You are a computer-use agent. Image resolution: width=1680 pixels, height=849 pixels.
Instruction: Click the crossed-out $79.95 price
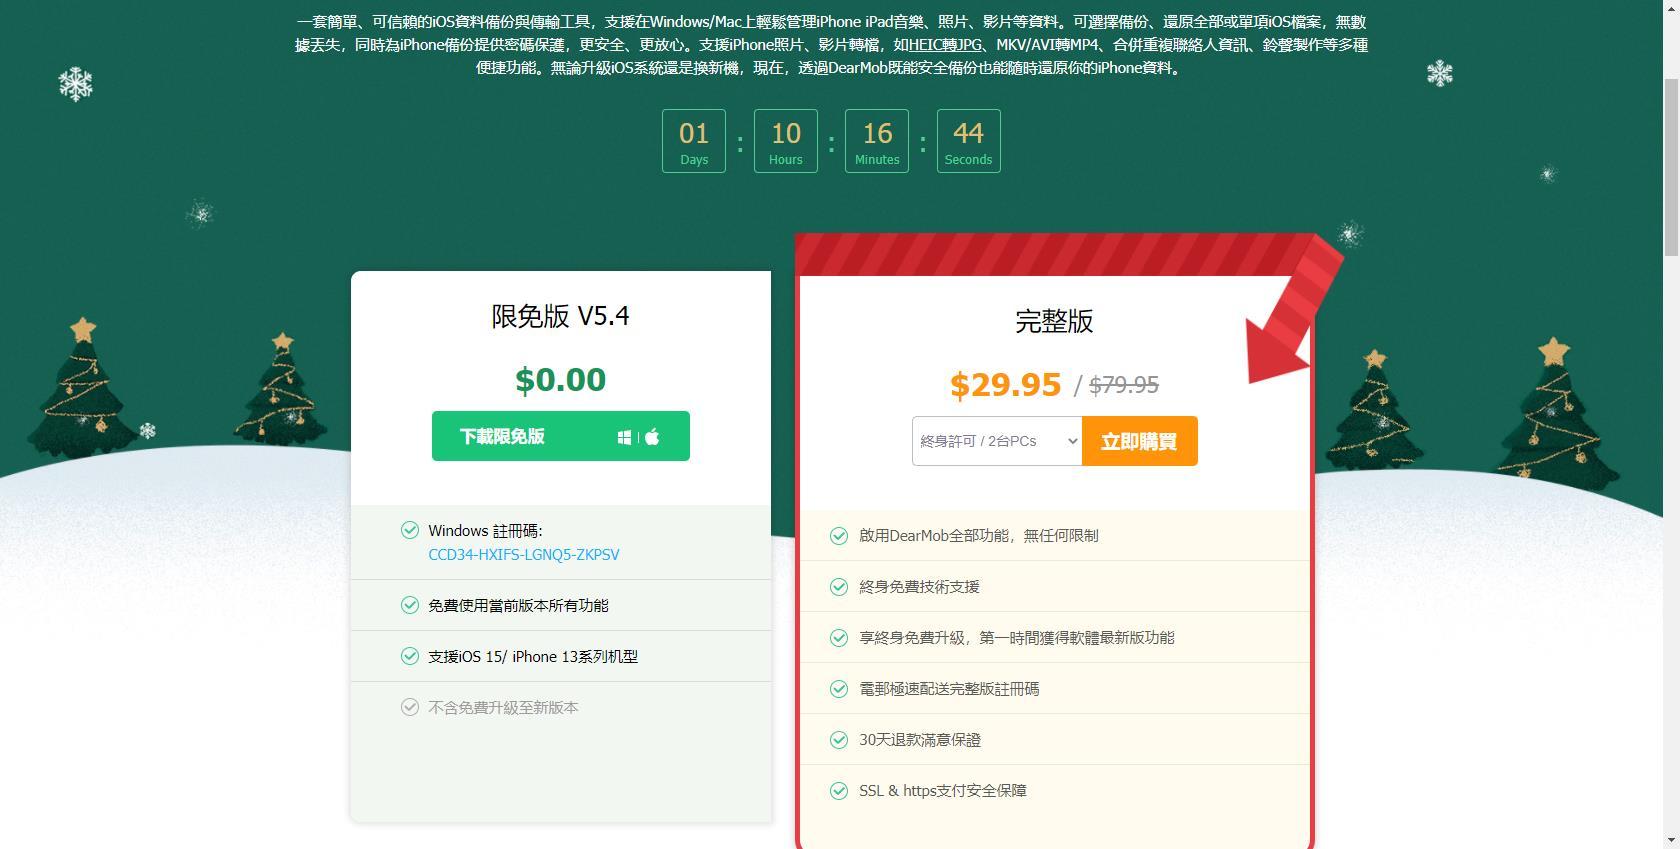pos(1124,385)
